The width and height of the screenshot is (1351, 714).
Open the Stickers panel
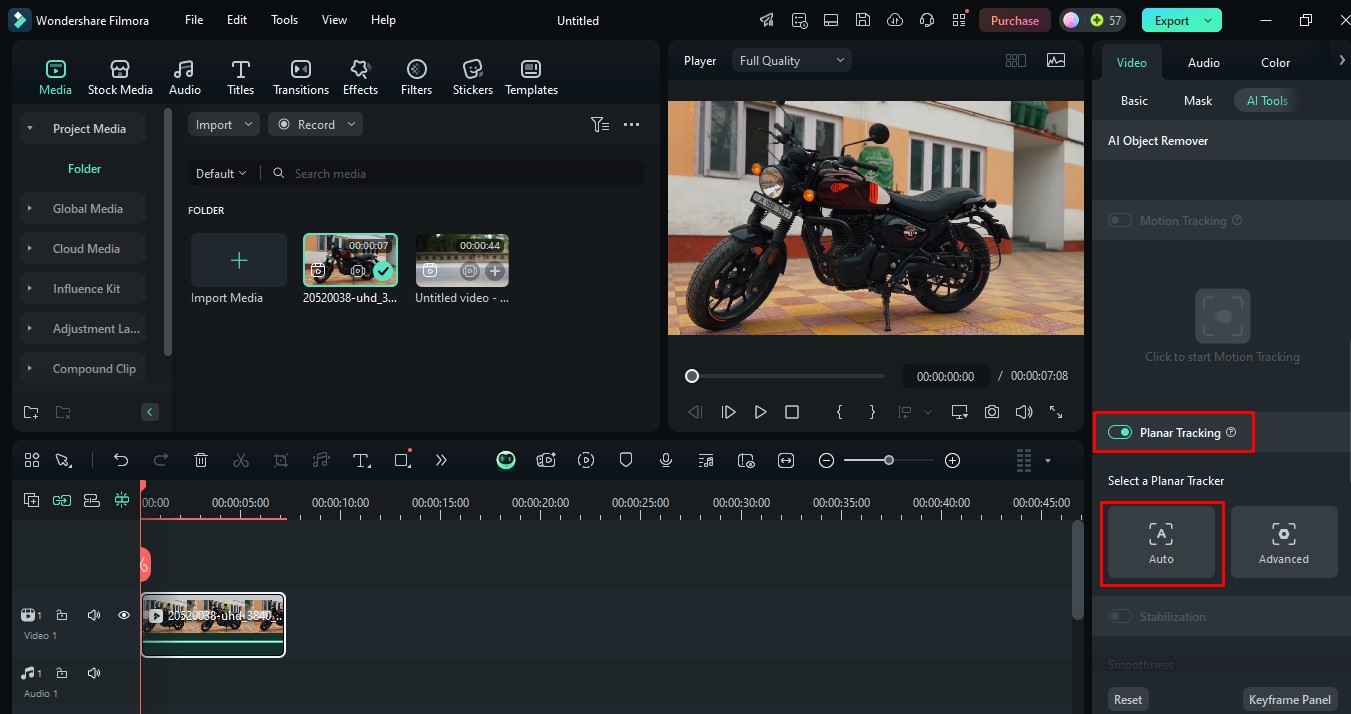[472, 77]
